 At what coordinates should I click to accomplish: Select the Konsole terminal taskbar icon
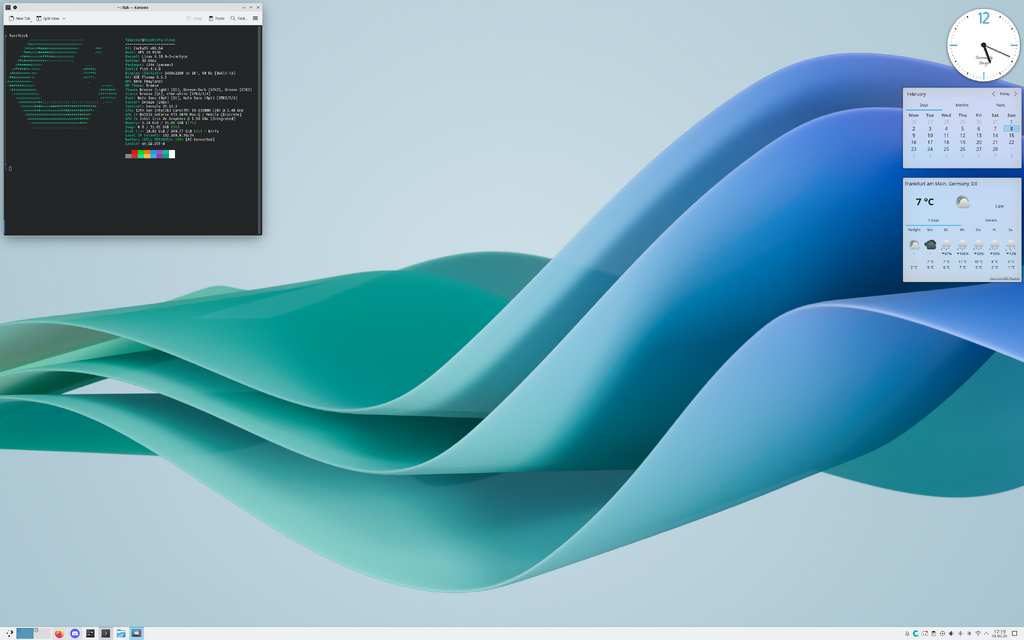(105, 633)
